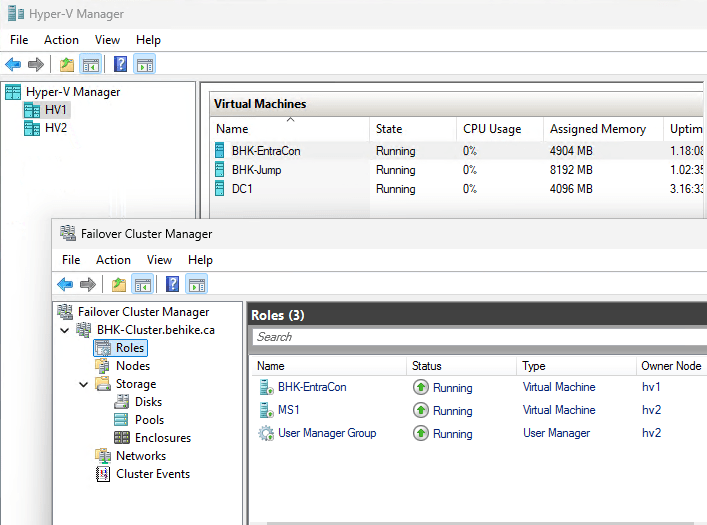The height and width of the screenshot is (525, 707).
Task: Click Up One Level icon in Hyper-V toolbar
Action: click(67, 65)
